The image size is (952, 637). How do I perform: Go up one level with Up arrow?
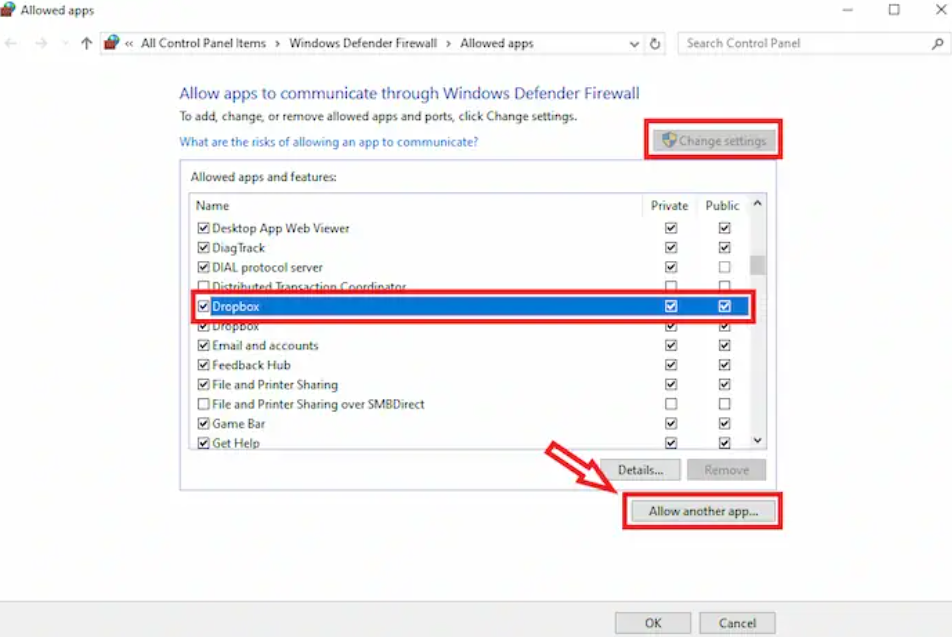pyautogui.click(x=86, y=43)
